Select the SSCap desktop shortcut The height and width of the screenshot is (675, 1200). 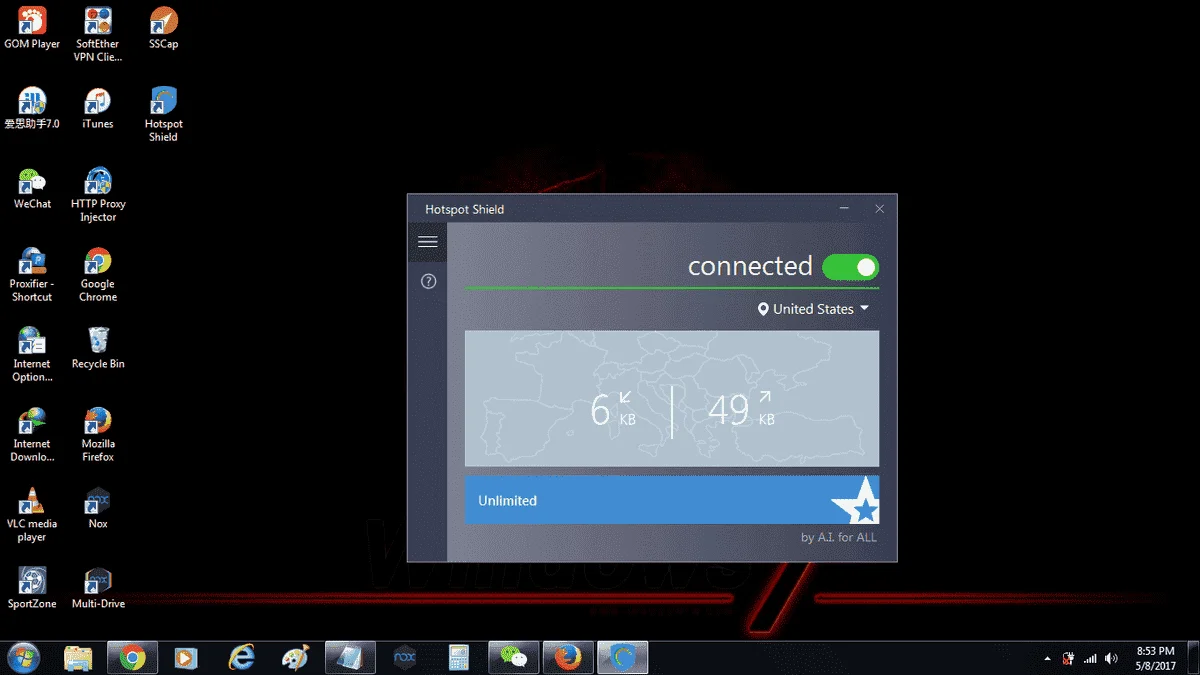tap(163, 28)
